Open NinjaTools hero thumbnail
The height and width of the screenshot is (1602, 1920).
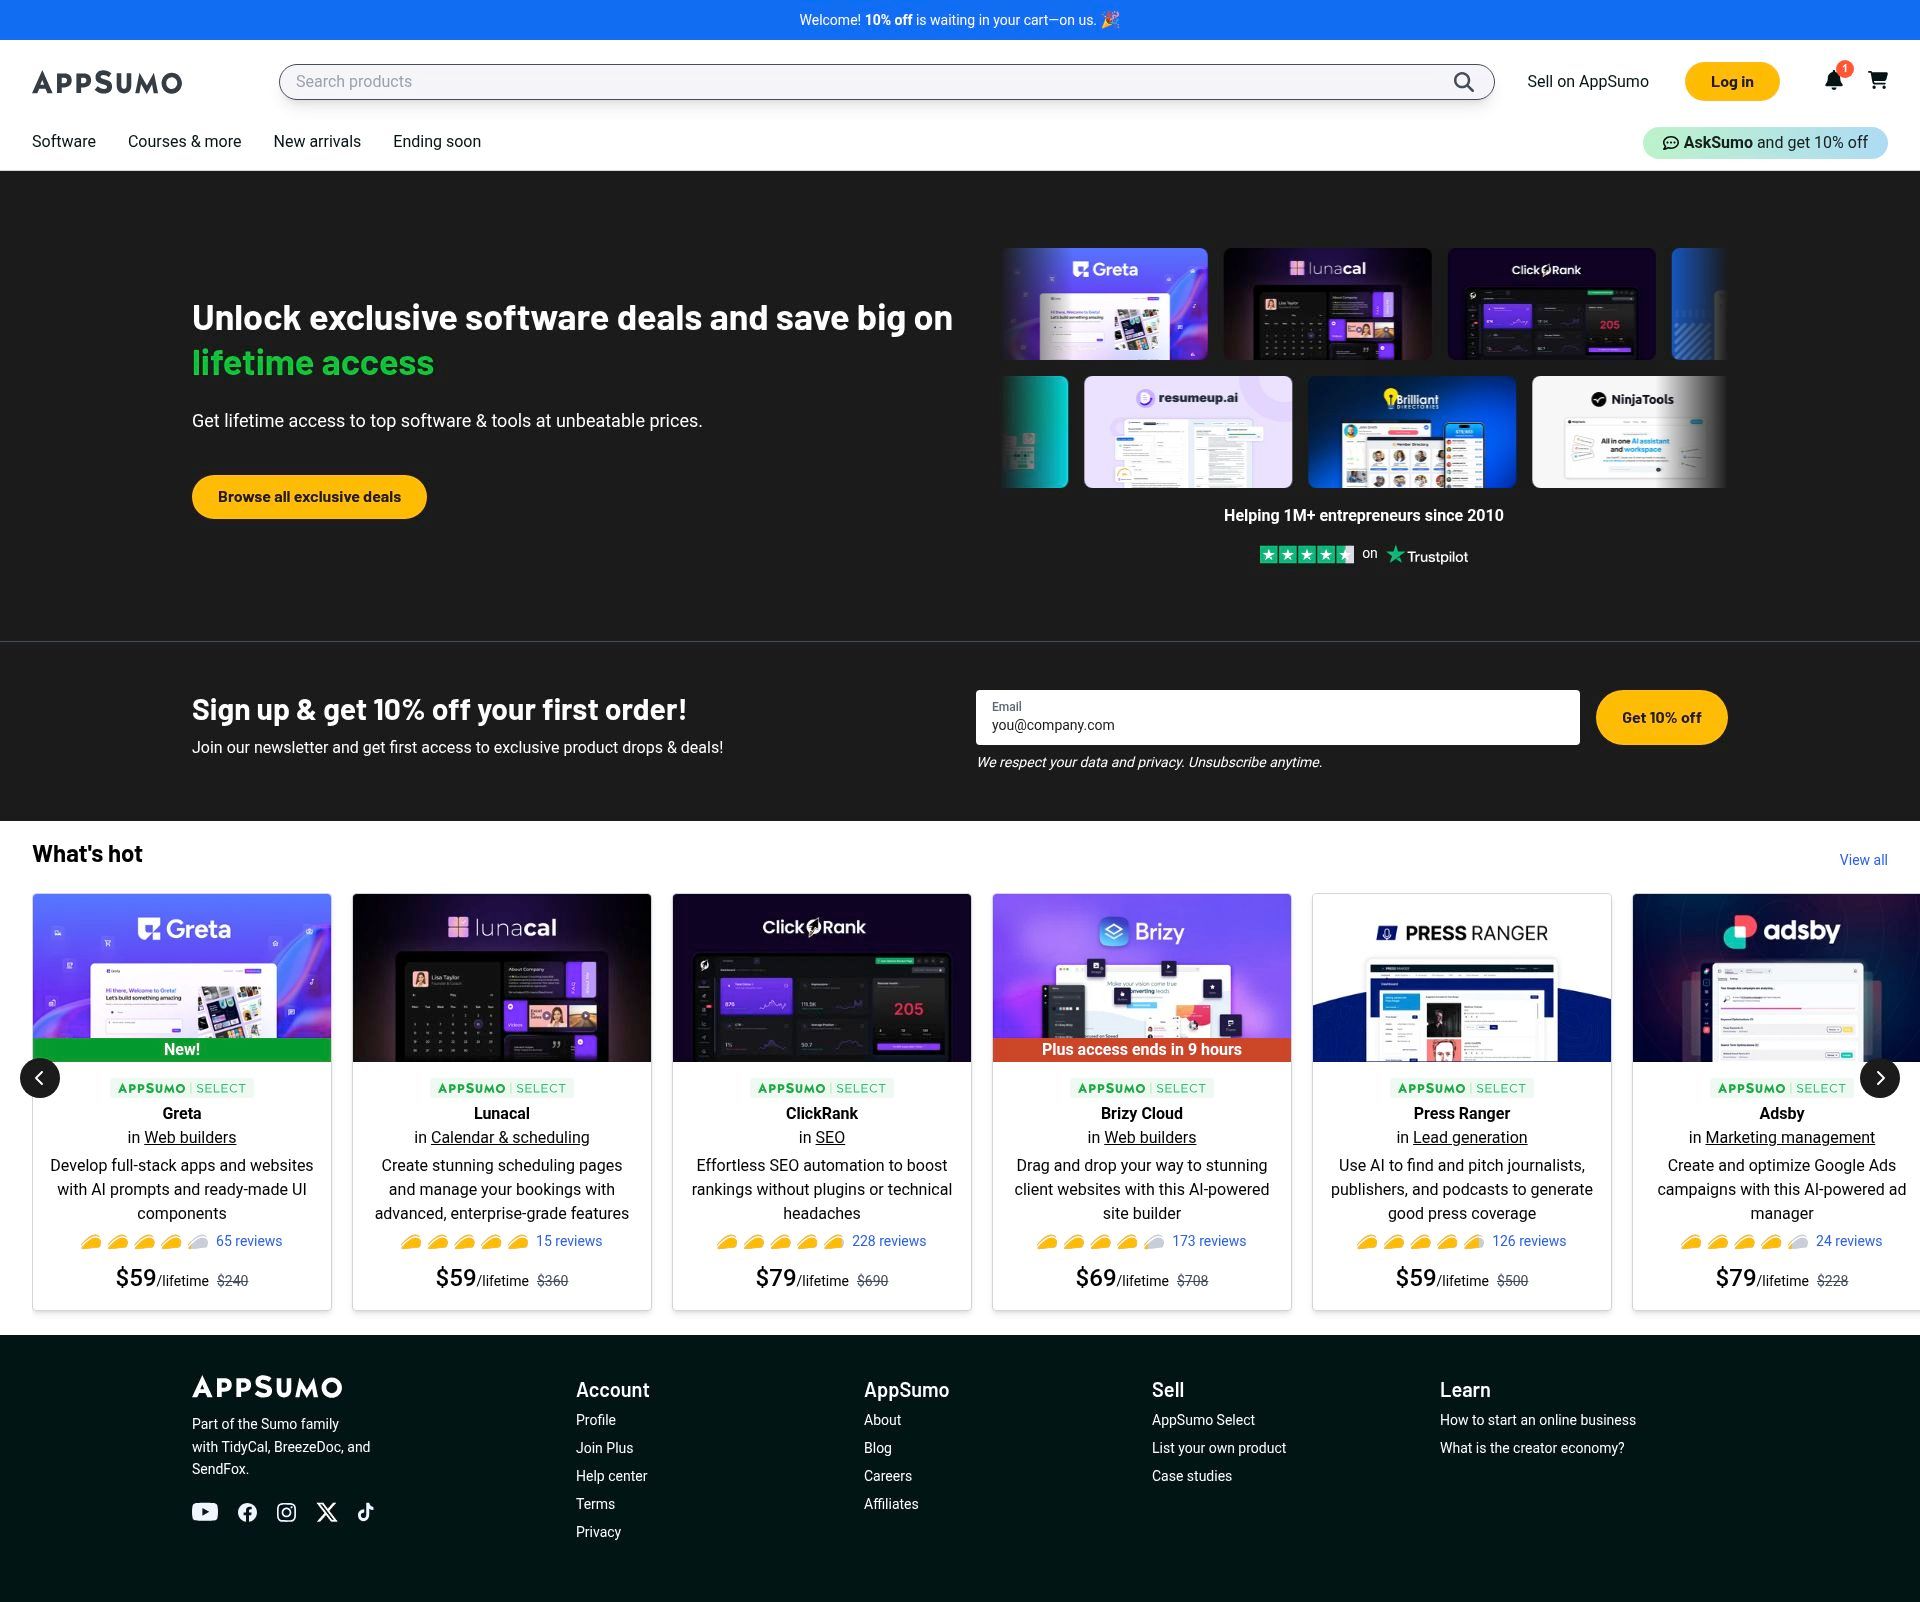pos(1629,432)
